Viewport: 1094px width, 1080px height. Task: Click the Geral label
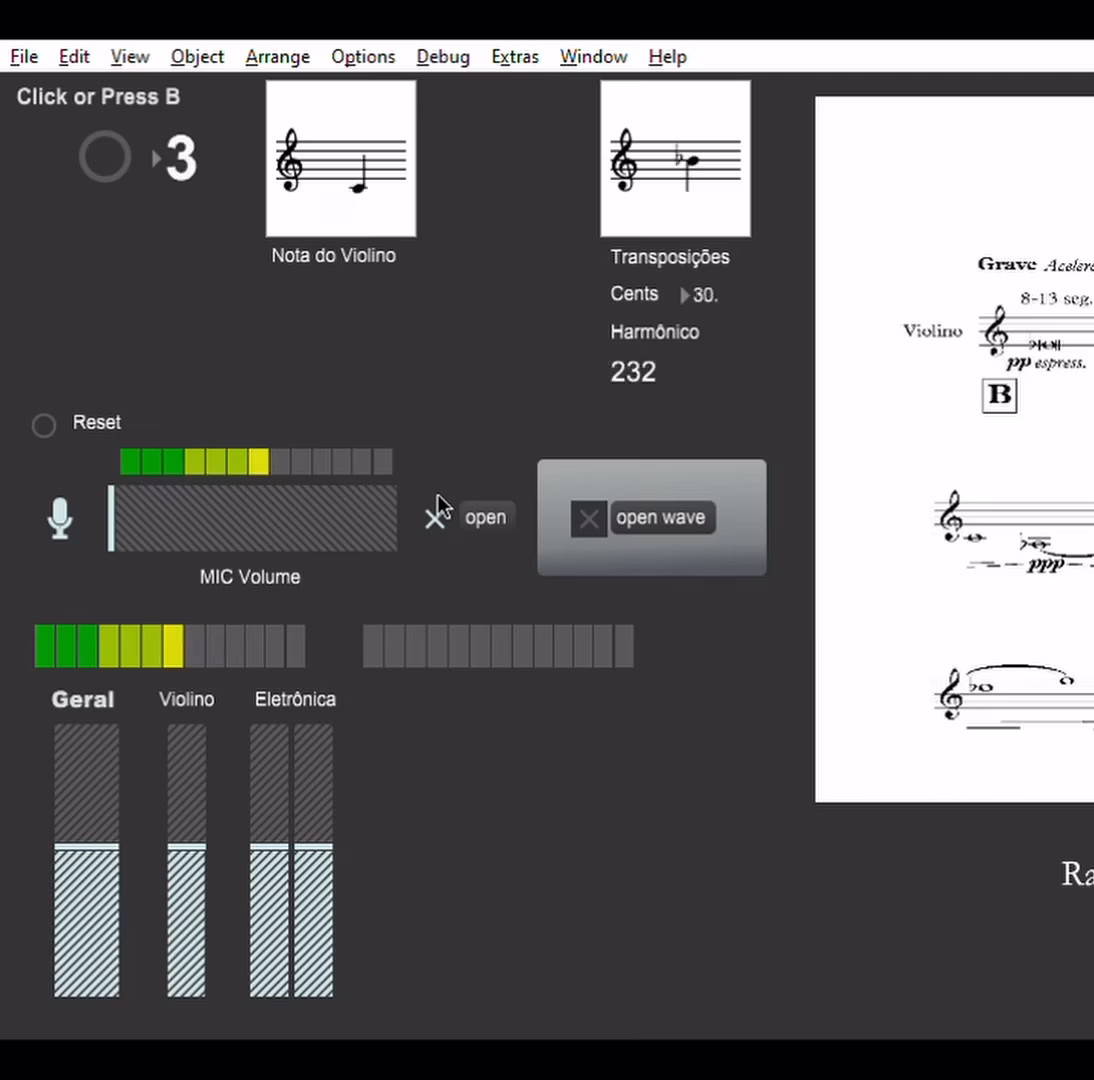tap(83, 700)
